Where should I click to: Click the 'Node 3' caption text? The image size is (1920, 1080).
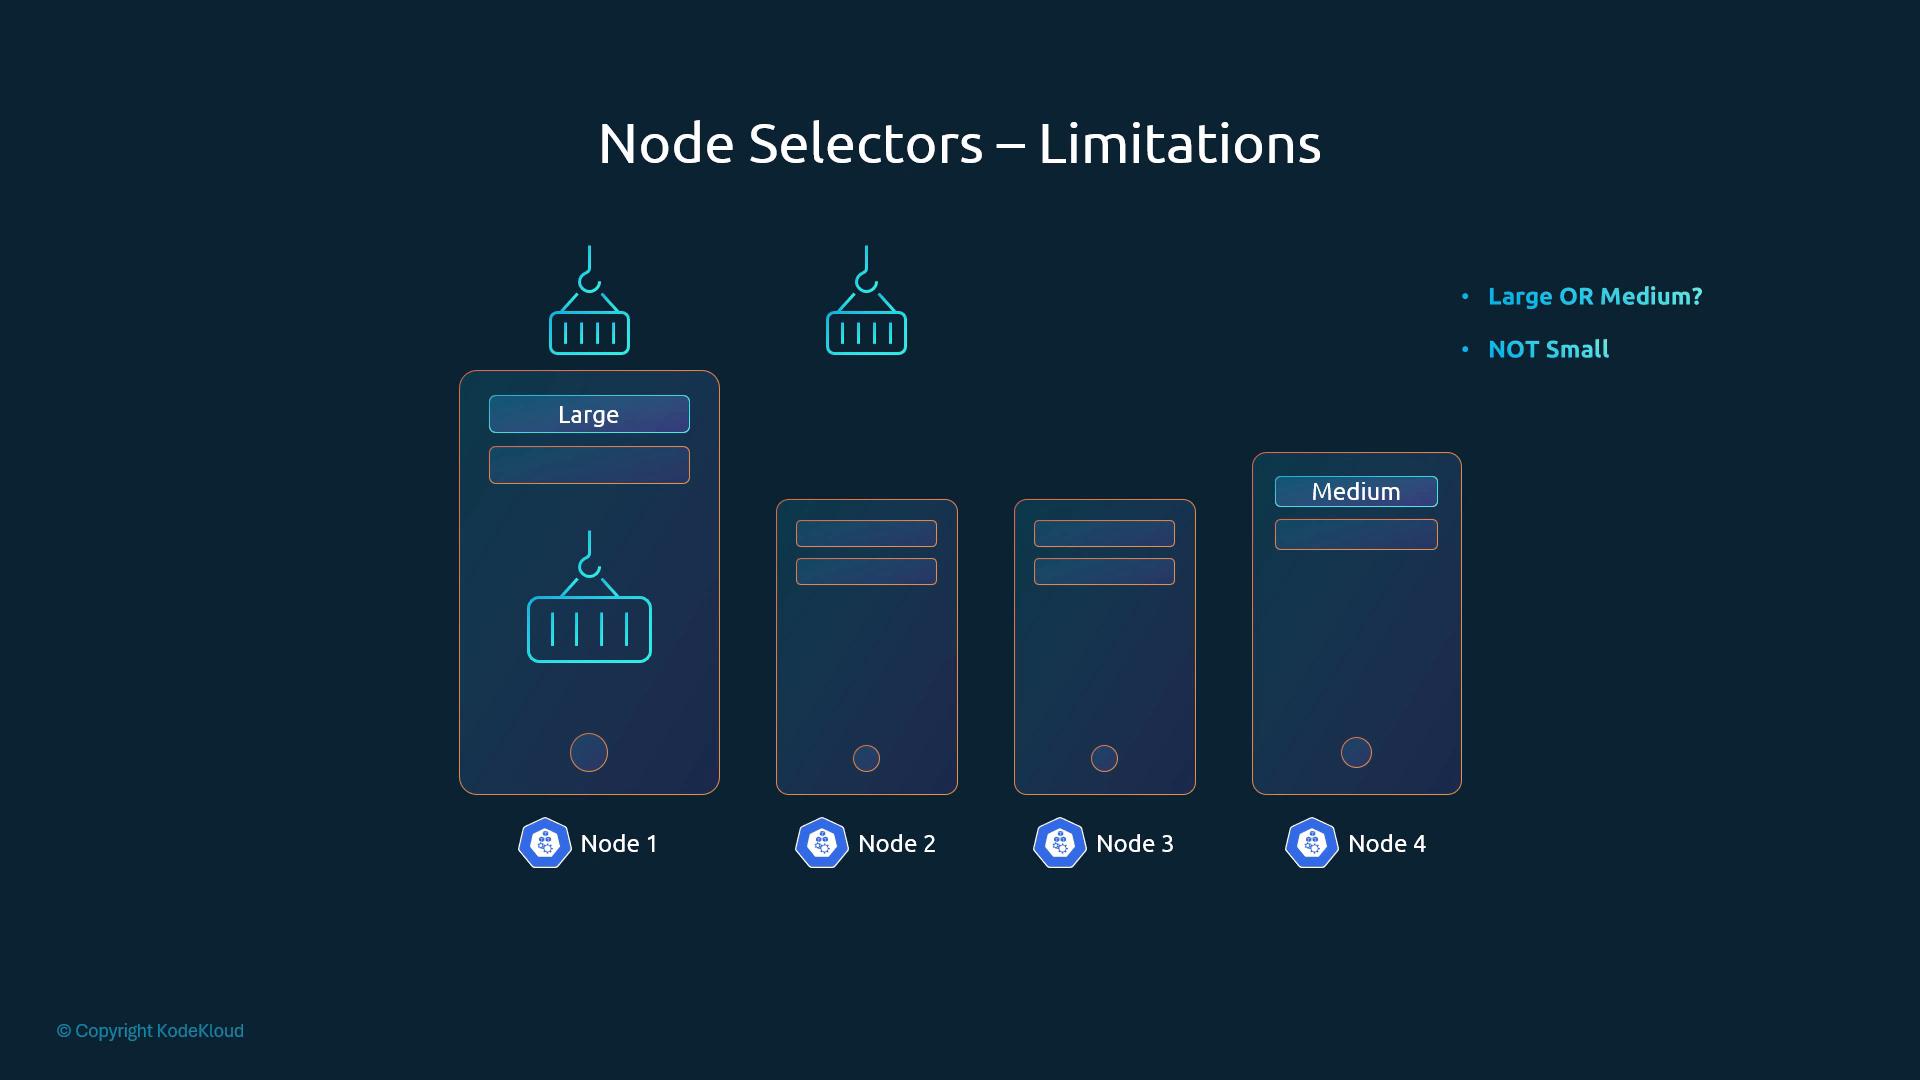click(1135, 843)
